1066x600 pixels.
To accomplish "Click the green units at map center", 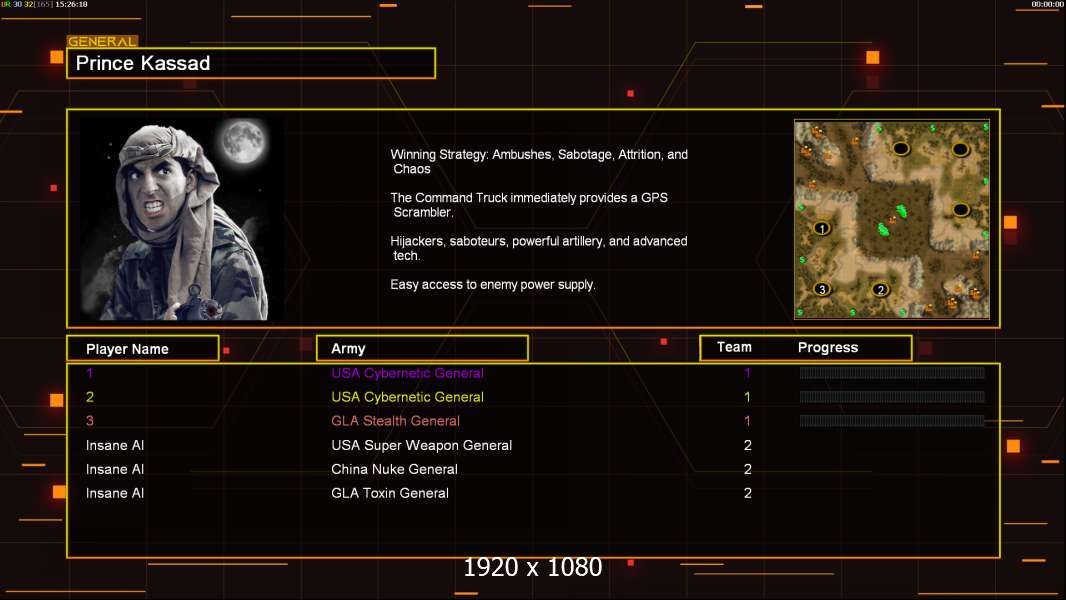I will coord(893,220).
